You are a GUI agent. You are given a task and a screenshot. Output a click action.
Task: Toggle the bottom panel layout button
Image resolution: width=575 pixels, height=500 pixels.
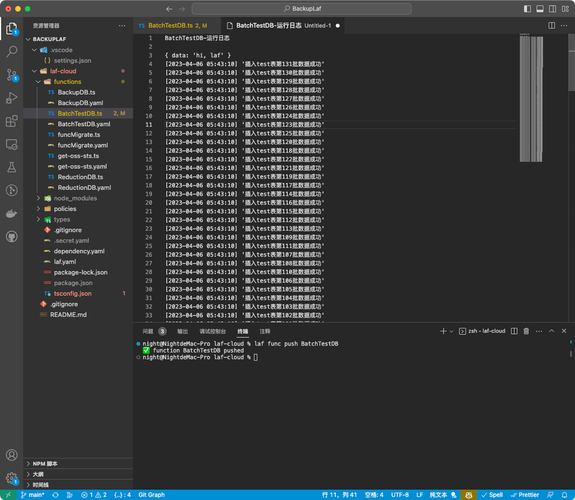540,9
